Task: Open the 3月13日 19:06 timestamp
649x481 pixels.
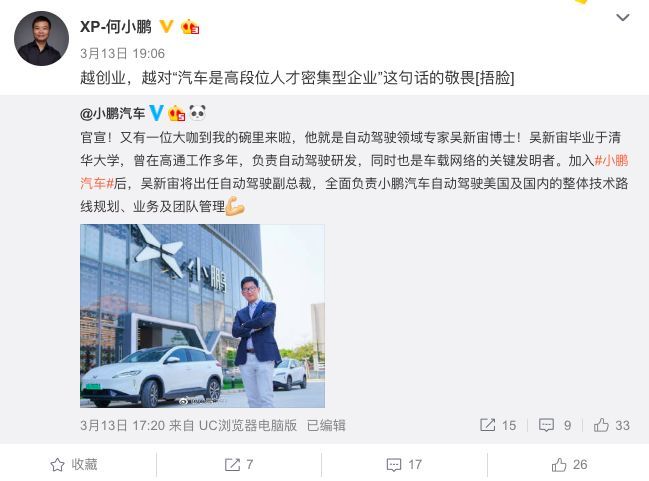Action: point(123,53)
